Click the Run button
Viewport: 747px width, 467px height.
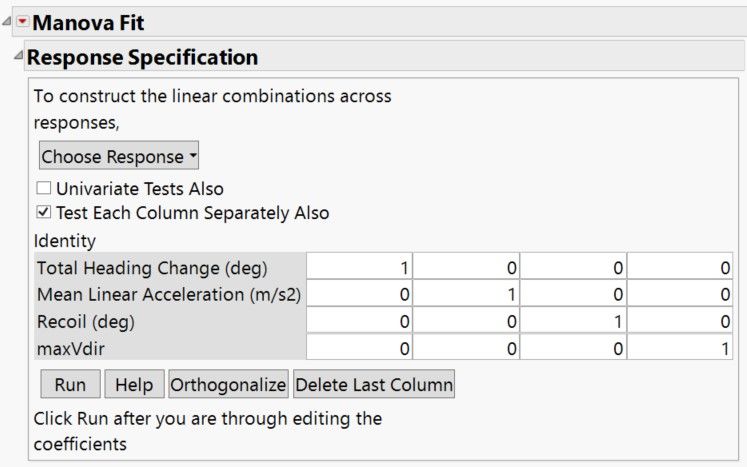pyautogui.click(x=71, y=384)
